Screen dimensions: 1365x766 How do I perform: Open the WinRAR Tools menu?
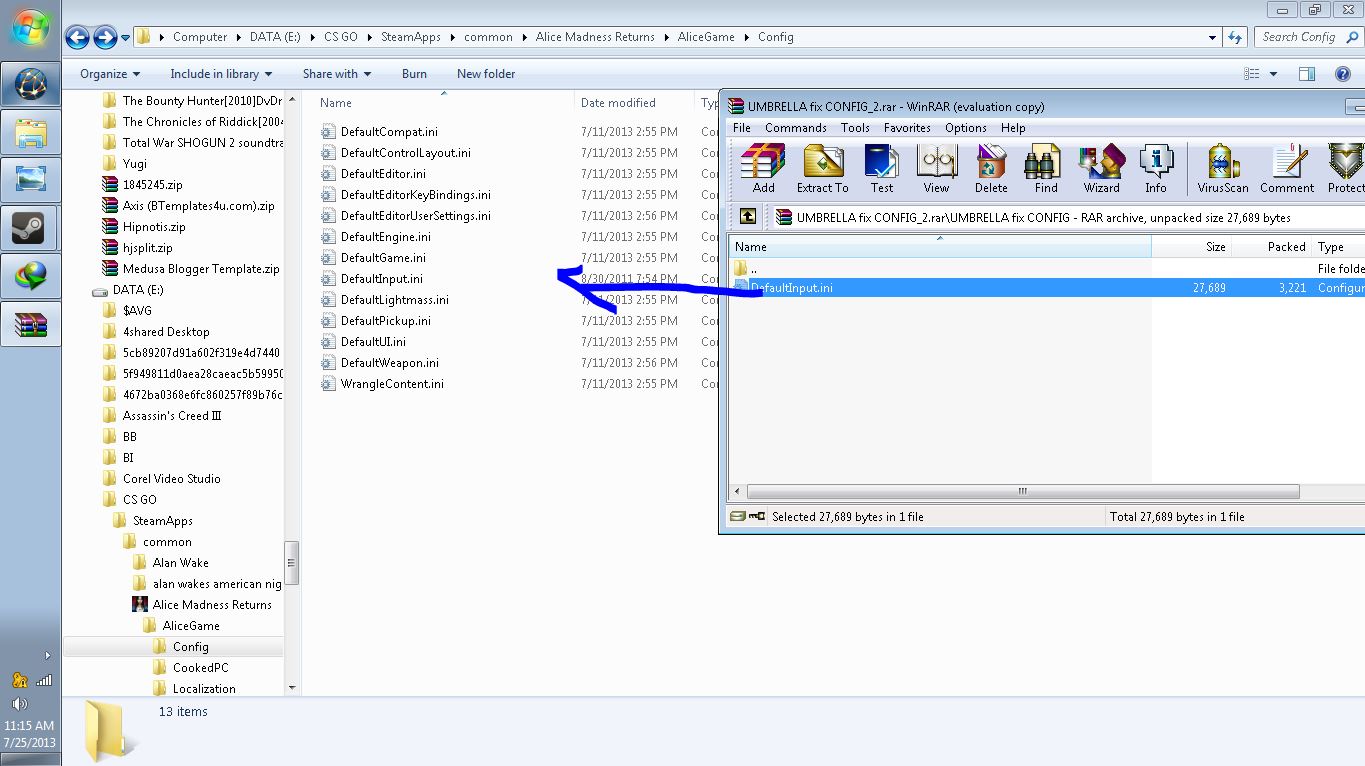(855, 128)
